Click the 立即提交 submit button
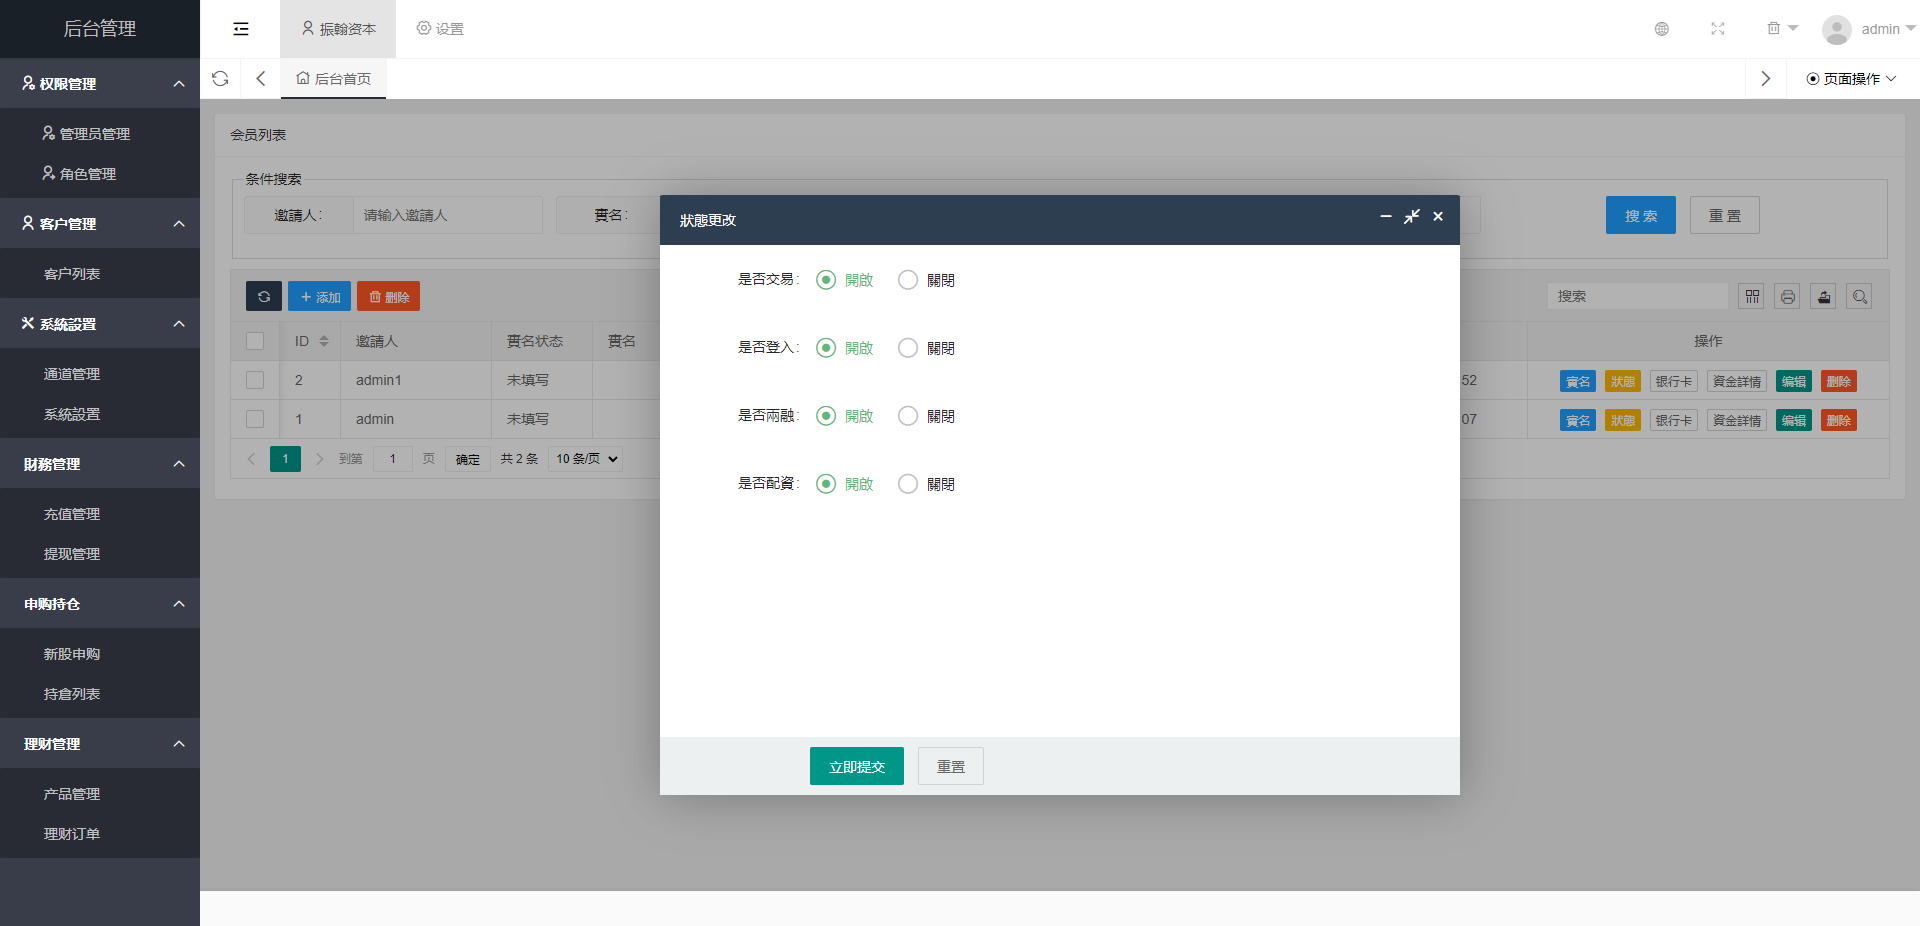The width and height of the screenshot is (1920, 926). [856, 767]
